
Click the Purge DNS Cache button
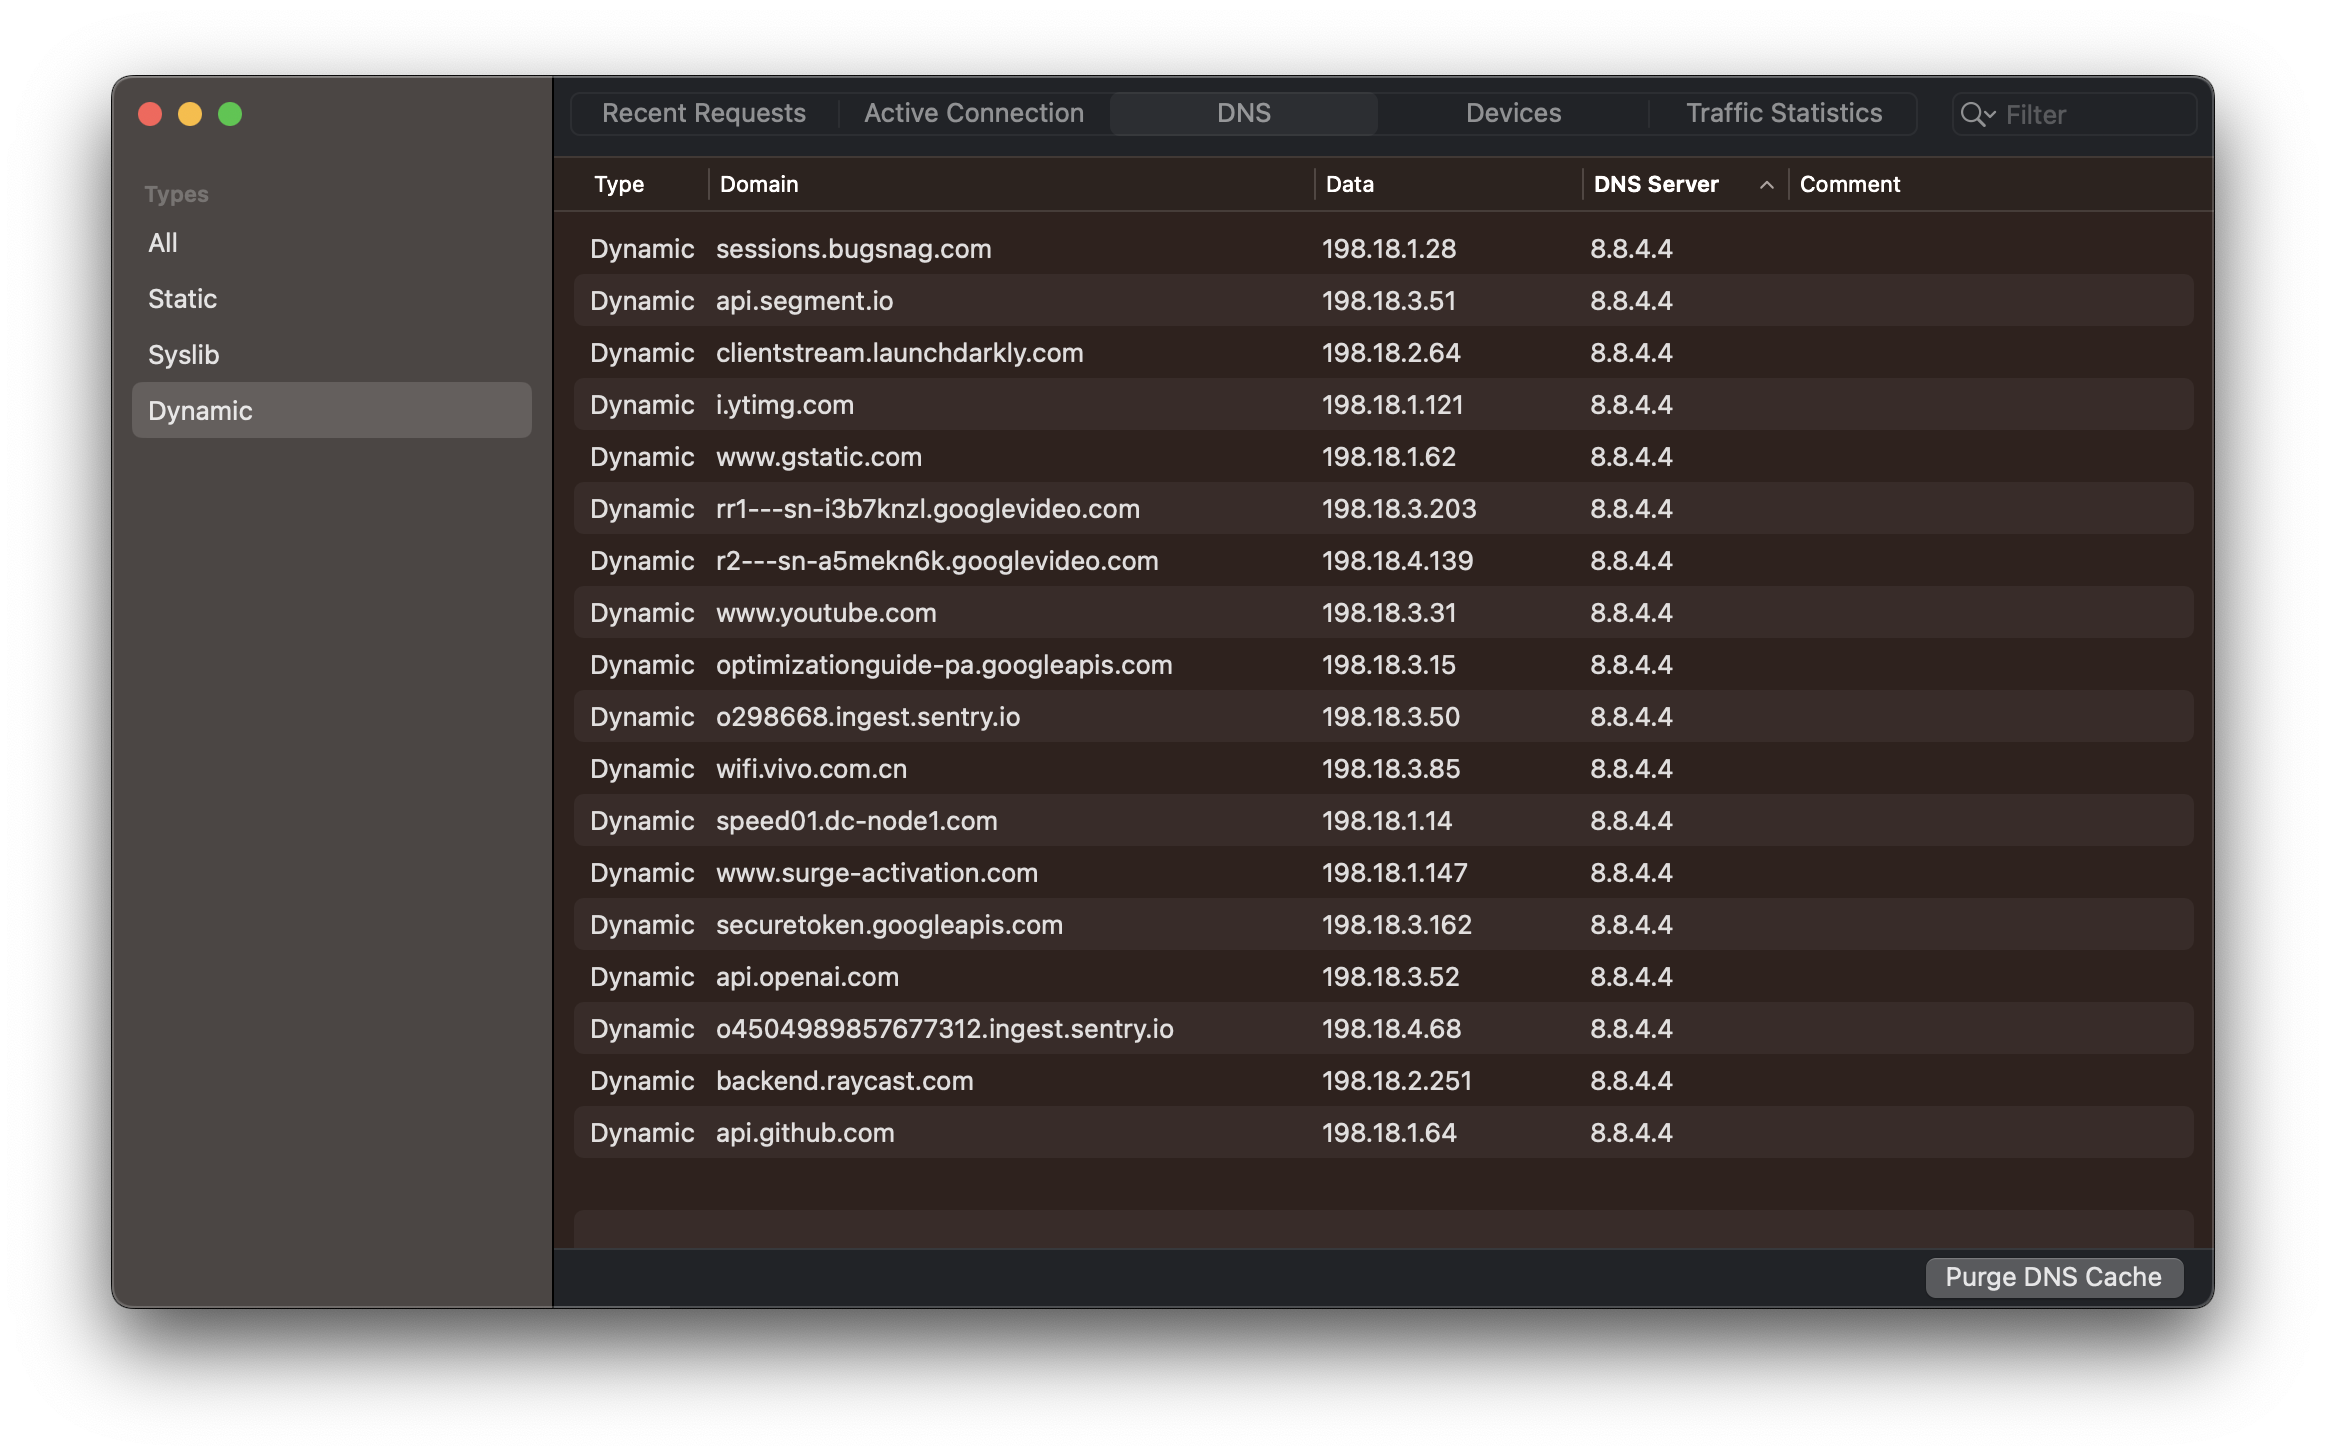2053,1277
